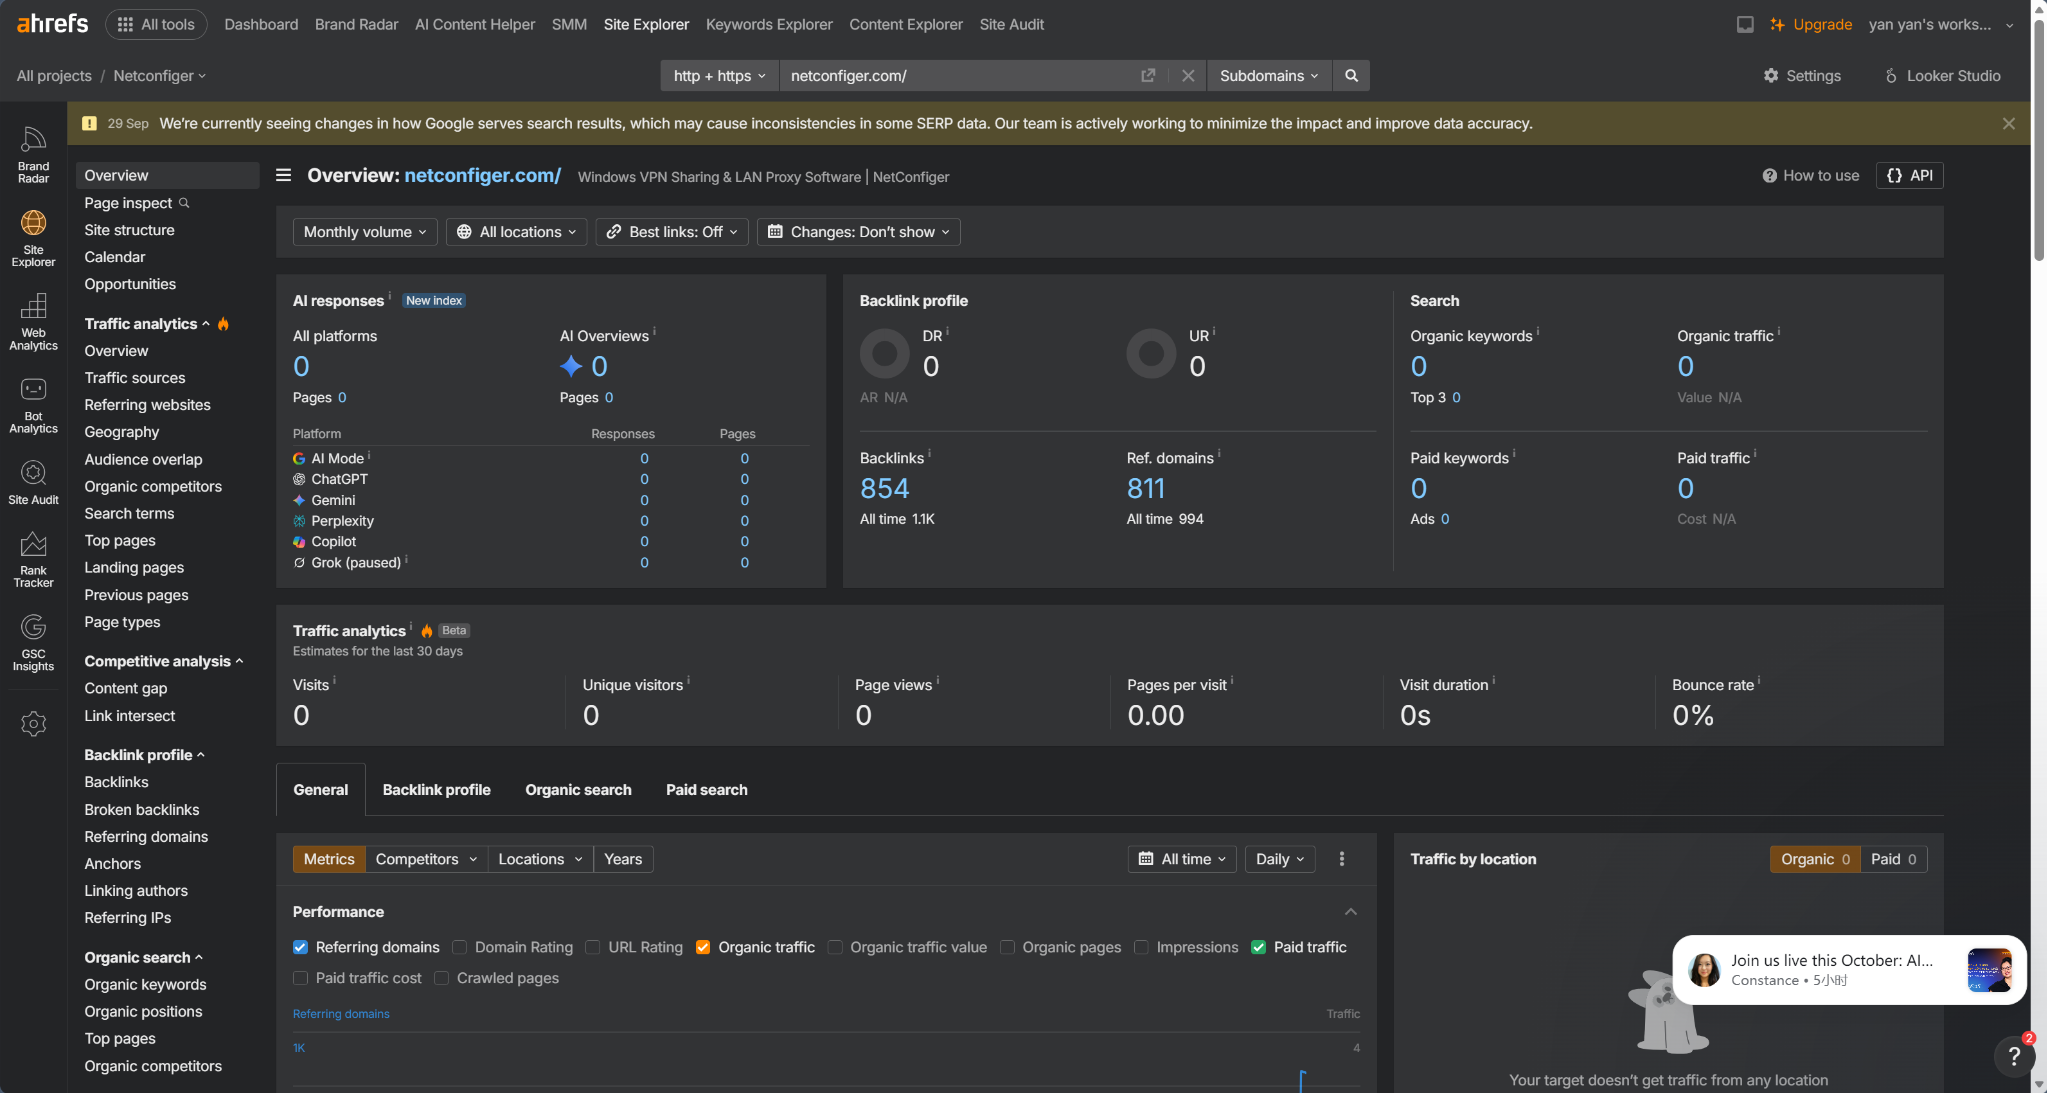Open Looker Studio link
Screen dimensions: 2047x1093
[1943, 75]
